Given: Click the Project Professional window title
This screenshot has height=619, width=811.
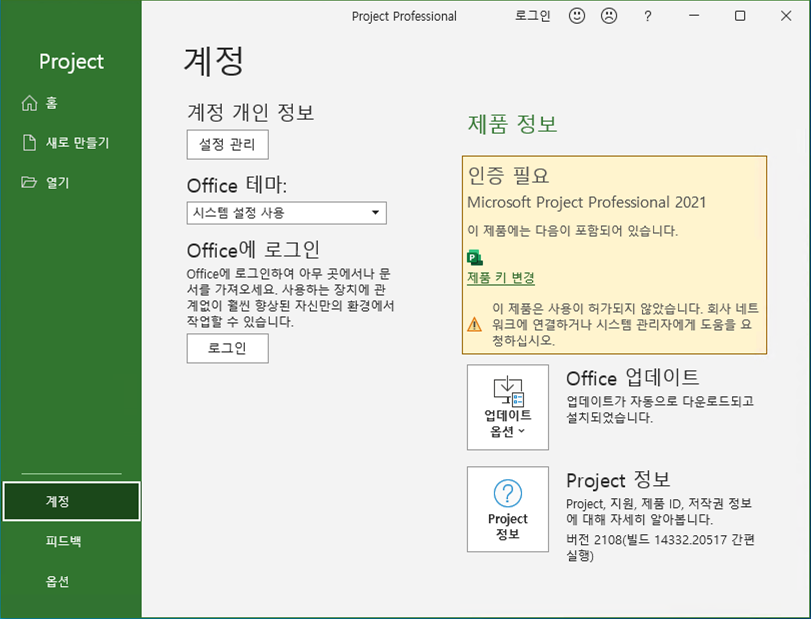Looking at the screenshot, I should (404, 17).
